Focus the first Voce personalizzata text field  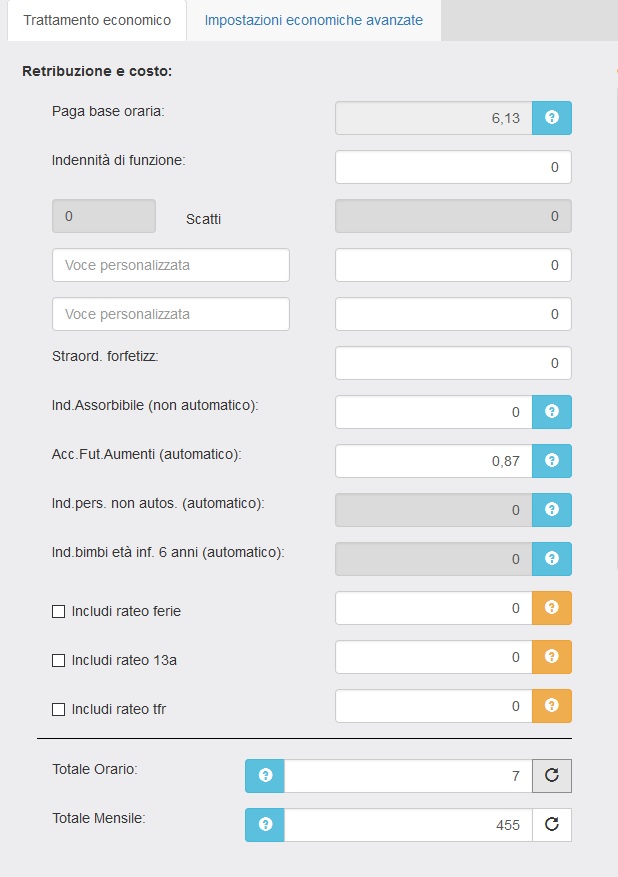click(170, 265)
